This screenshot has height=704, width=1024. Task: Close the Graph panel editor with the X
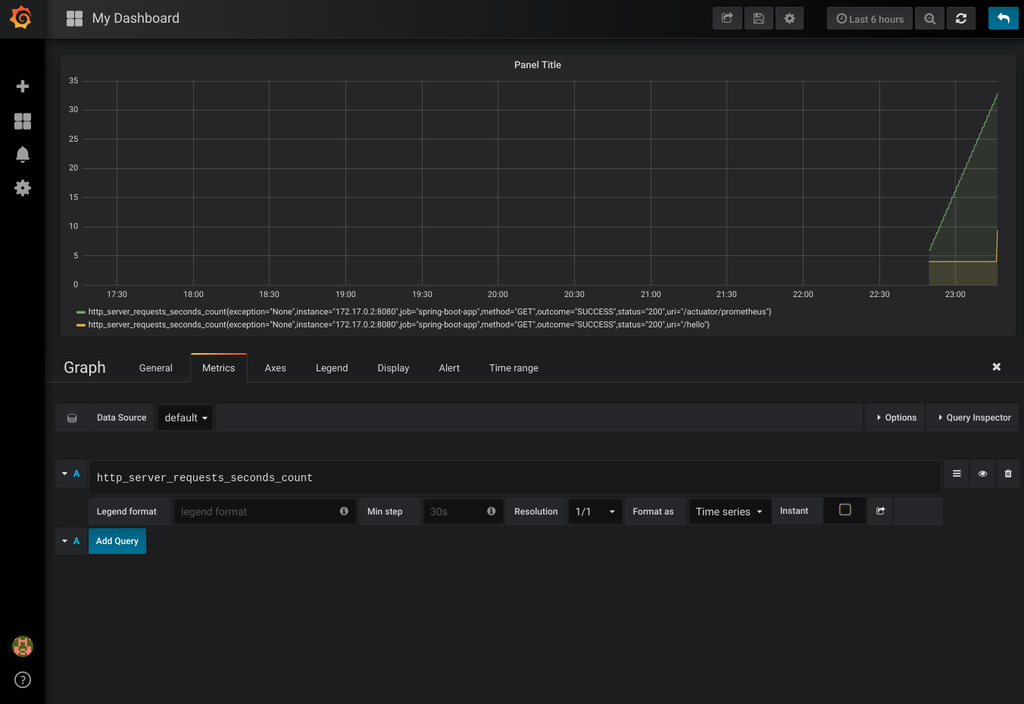click(997, 367)
